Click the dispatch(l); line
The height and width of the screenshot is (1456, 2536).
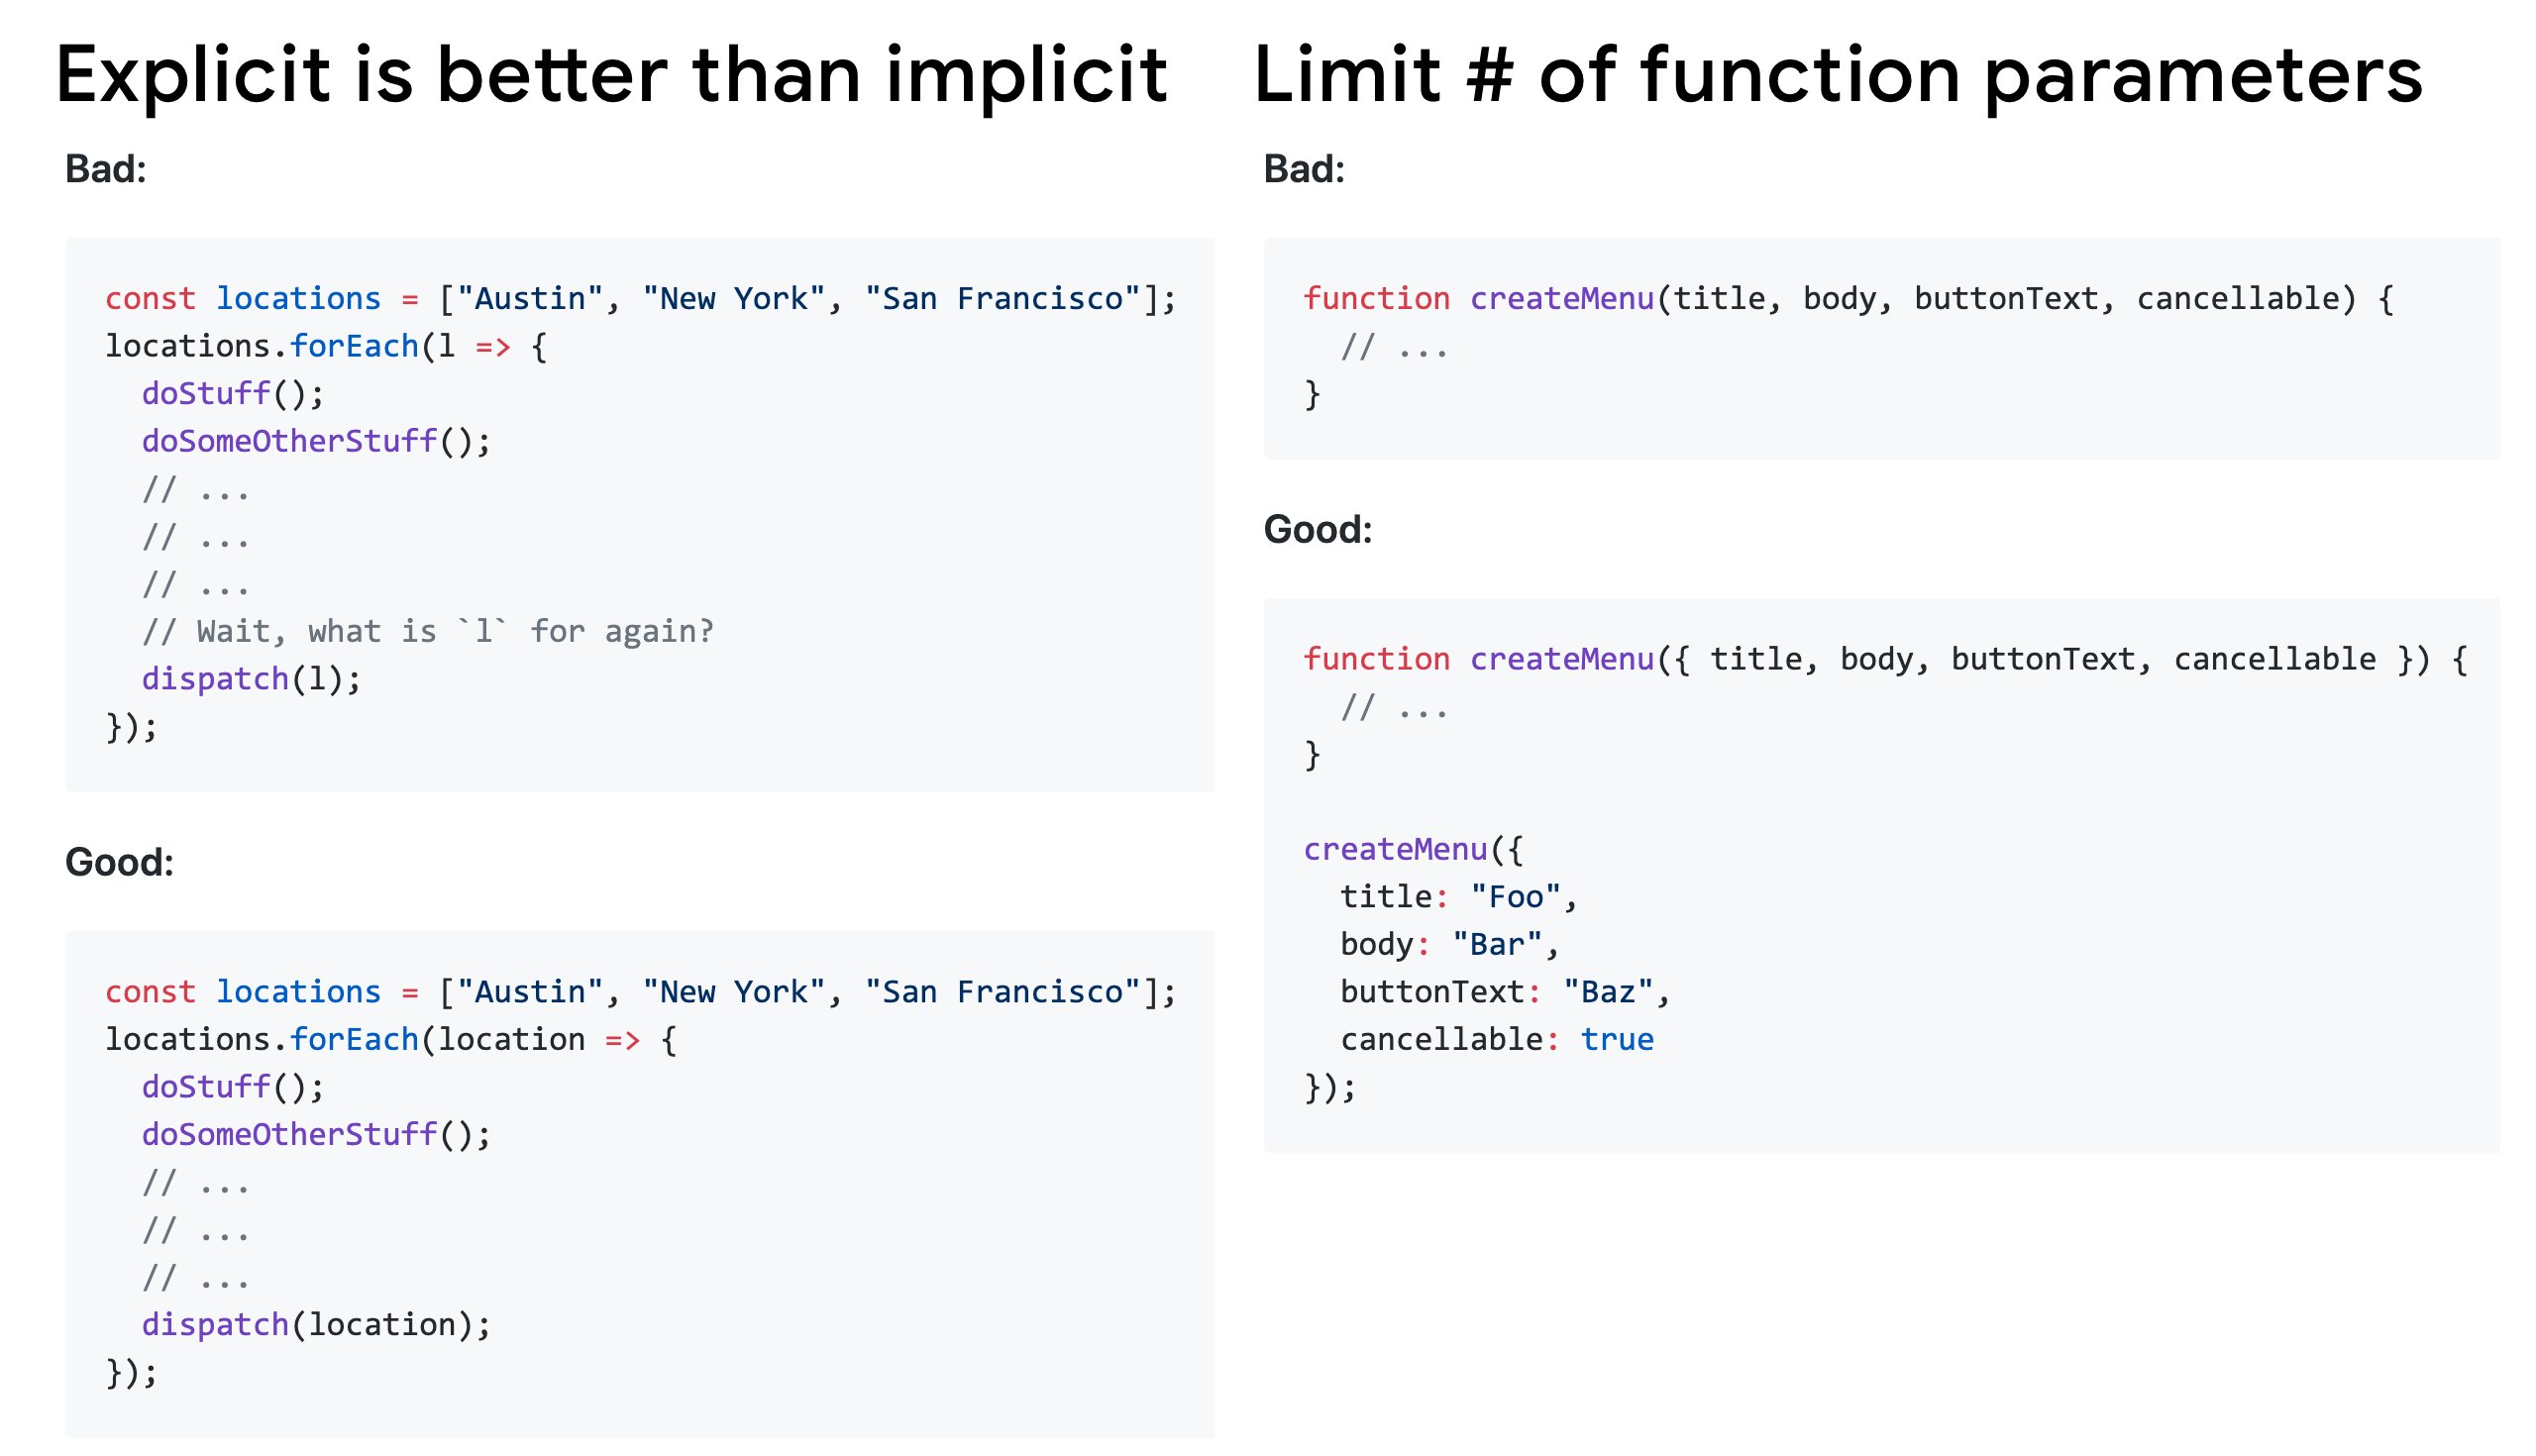pos(251,679)
